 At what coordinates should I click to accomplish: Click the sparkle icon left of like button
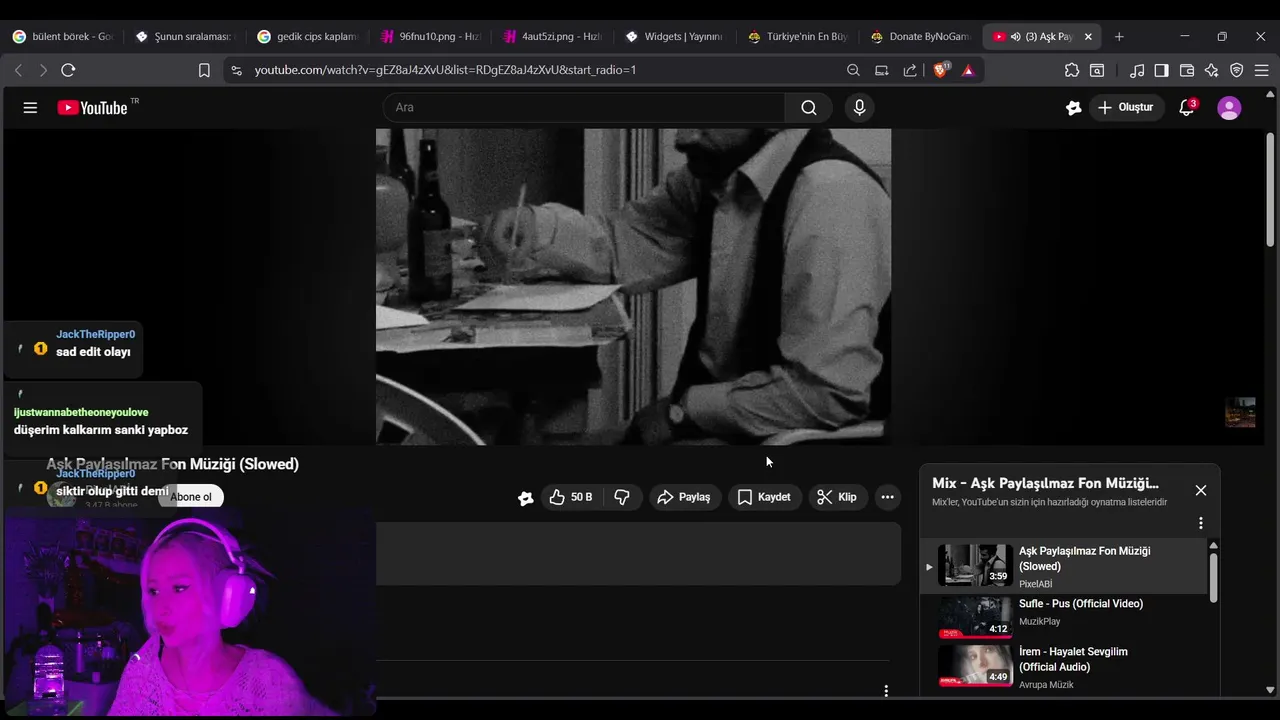(x=526, y=498)
